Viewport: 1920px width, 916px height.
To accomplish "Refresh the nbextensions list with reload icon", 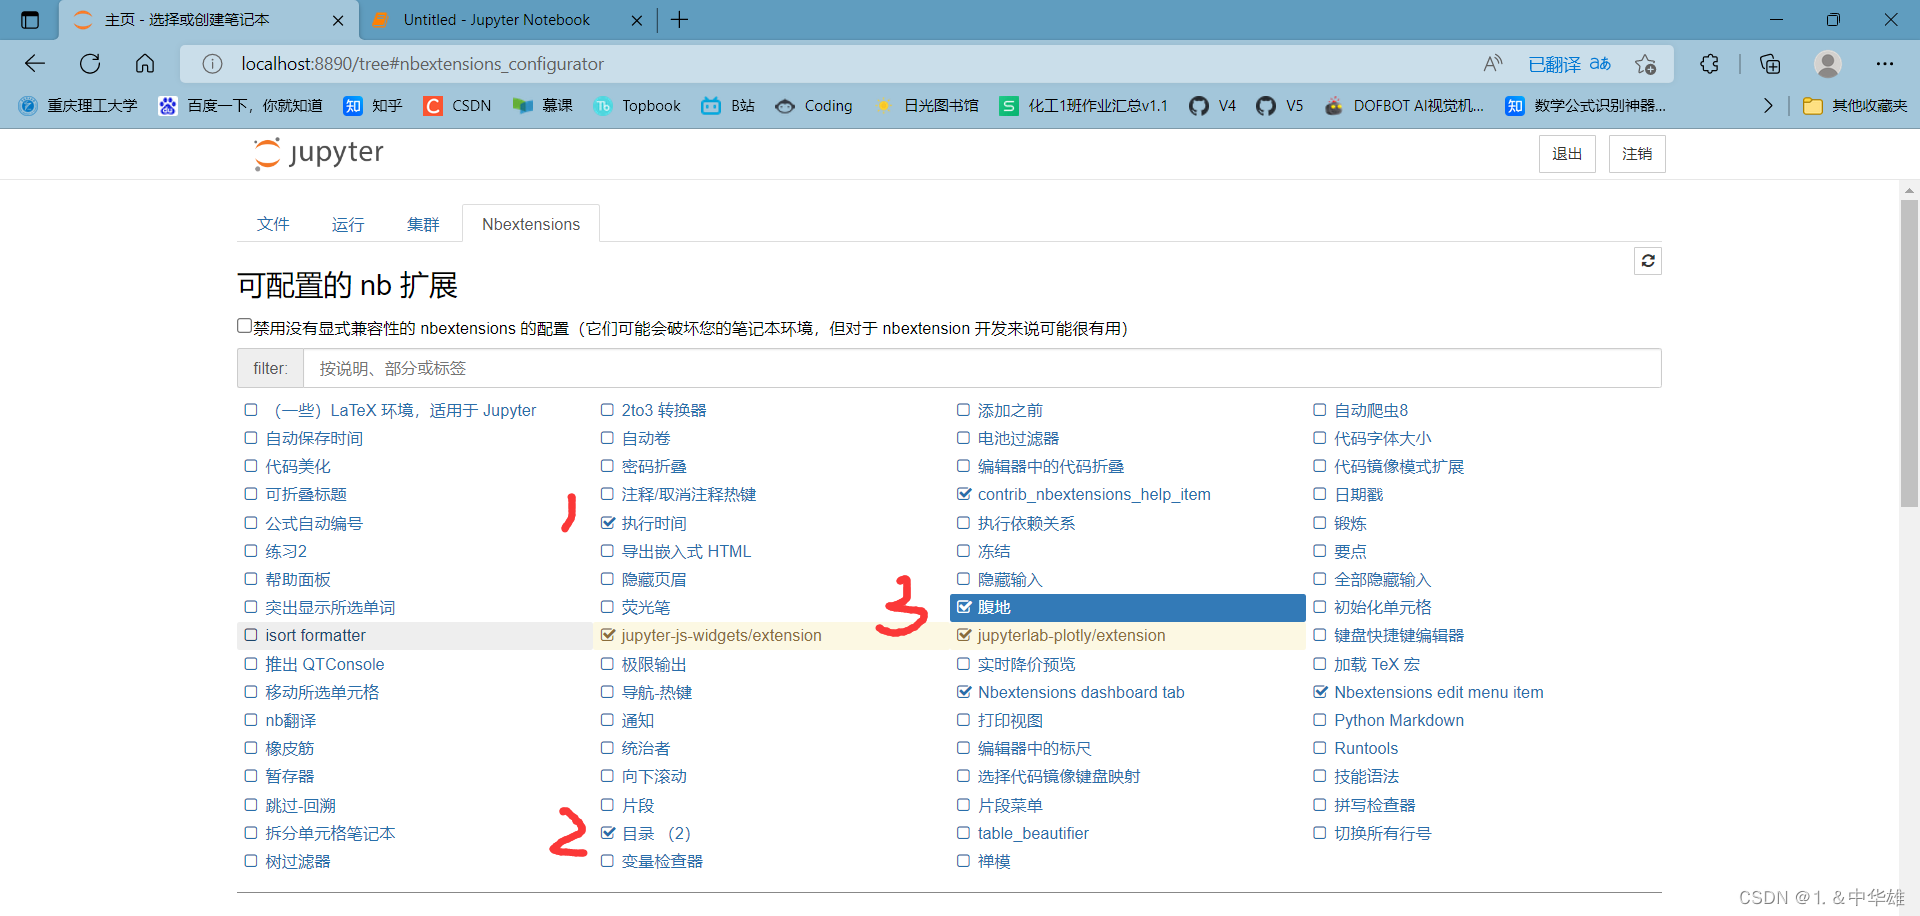I will pos(1648,261).
